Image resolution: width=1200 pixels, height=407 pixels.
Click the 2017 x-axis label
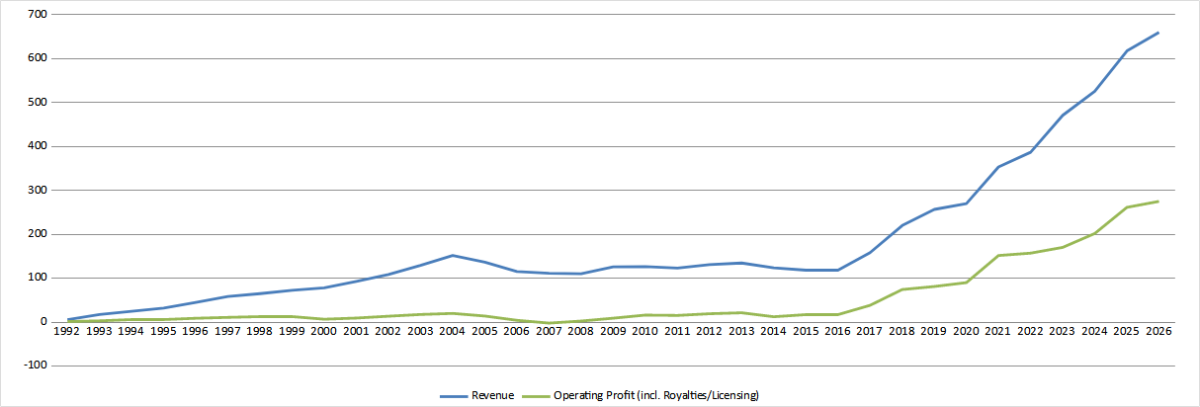point(869,333)
